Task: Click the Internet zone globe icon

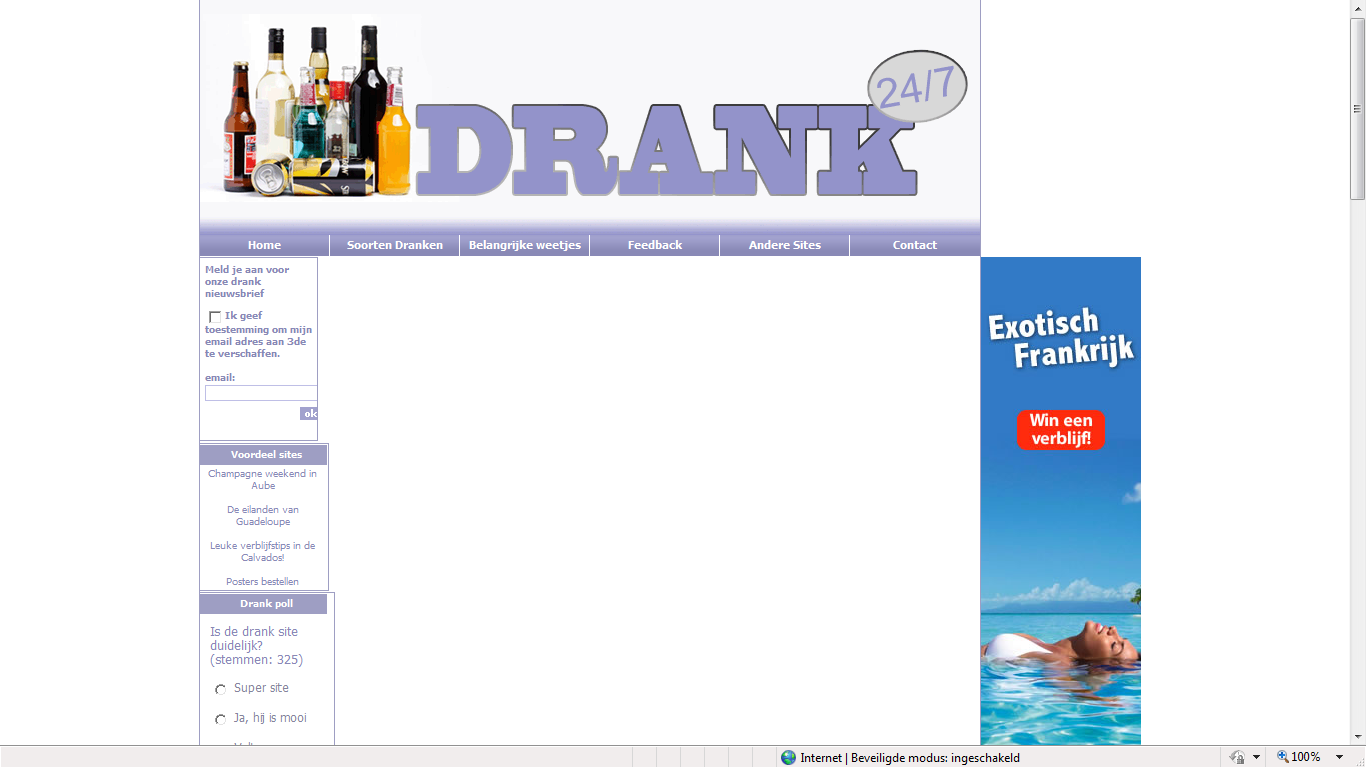Action: pos(788,758)
